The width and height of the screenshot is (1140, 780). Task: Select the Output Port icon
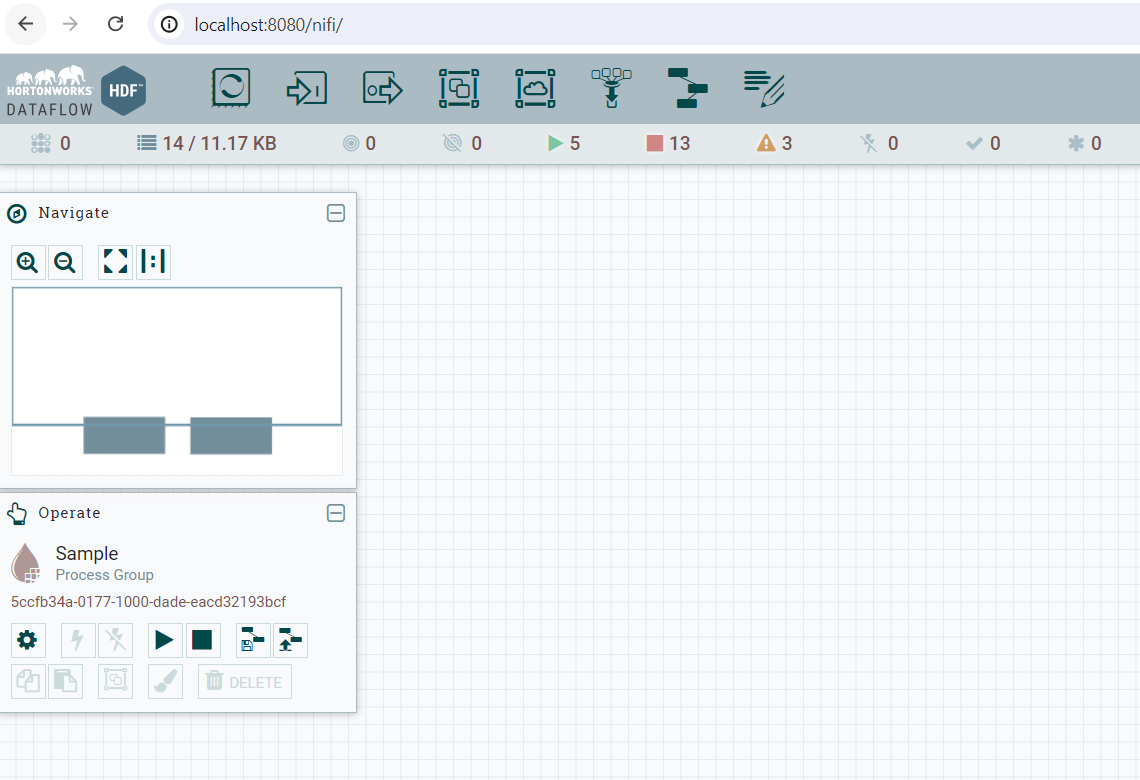(382, 89)
